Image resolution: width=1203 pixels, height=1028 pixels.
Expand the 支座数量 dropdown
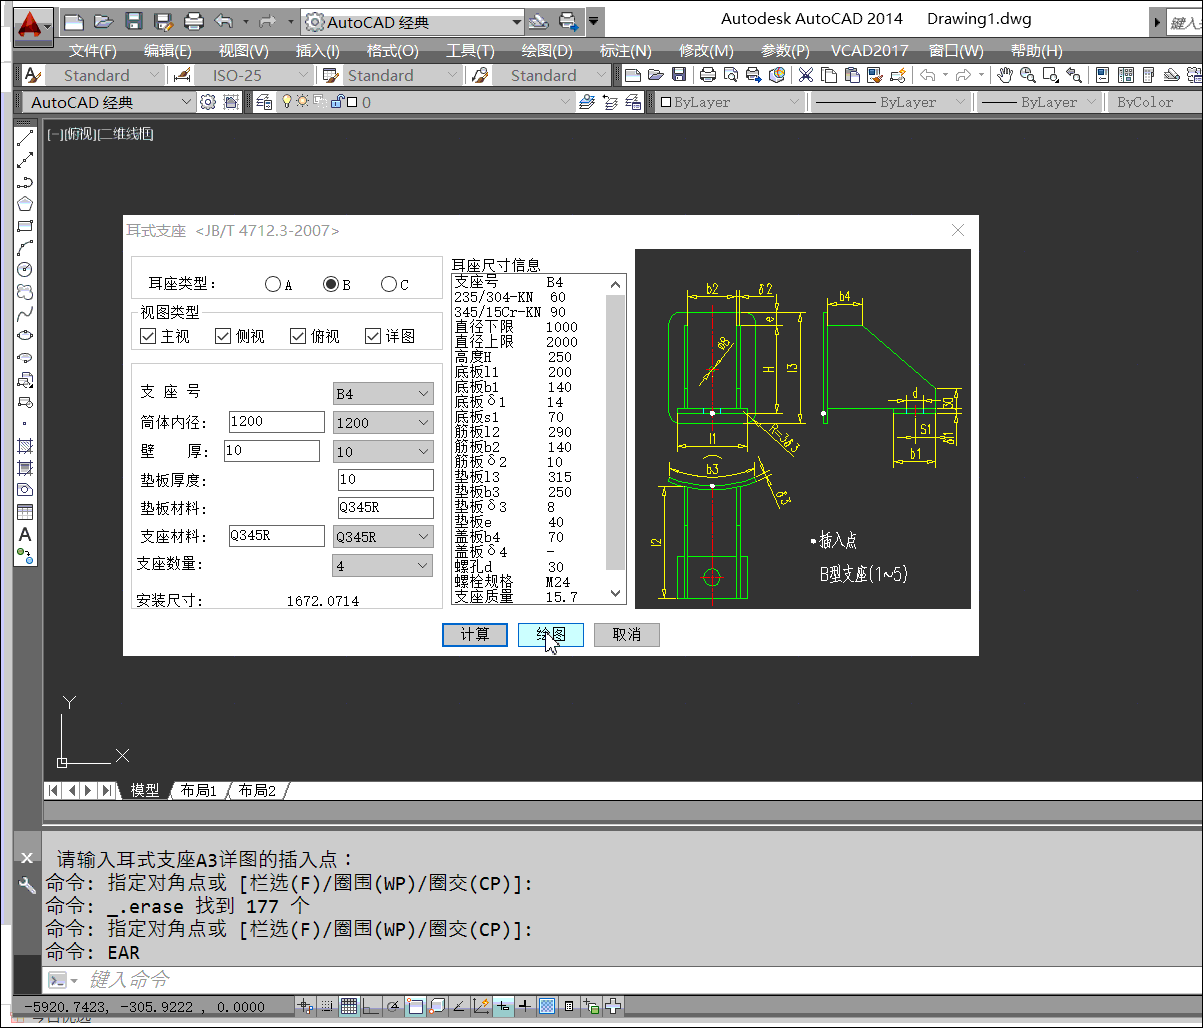(x=383, y=566)
